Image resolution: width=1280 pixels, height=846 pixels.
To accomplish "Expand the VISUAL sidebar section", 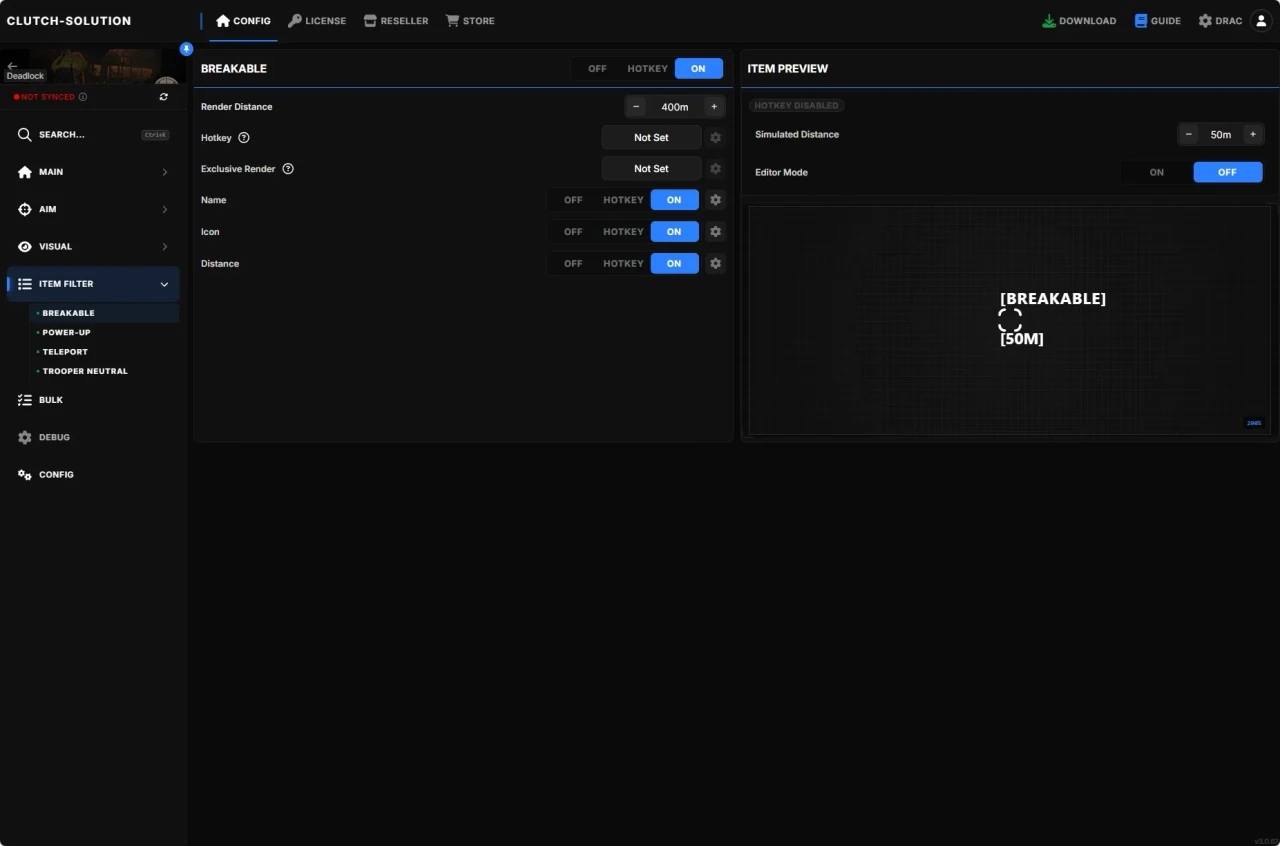I will (93, 247).
